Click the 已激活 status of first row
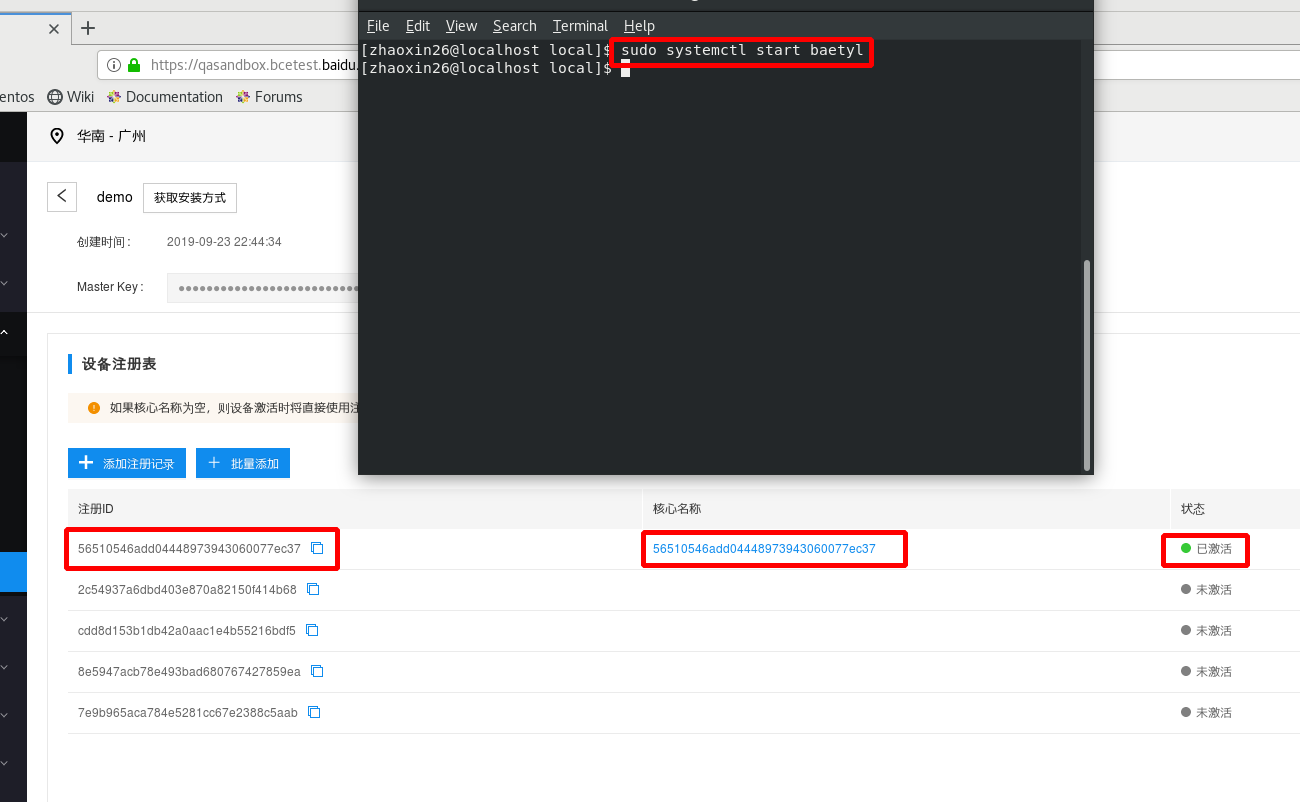The height and width of the screenshot is (802, 1300). click(x=1206, y=549)
